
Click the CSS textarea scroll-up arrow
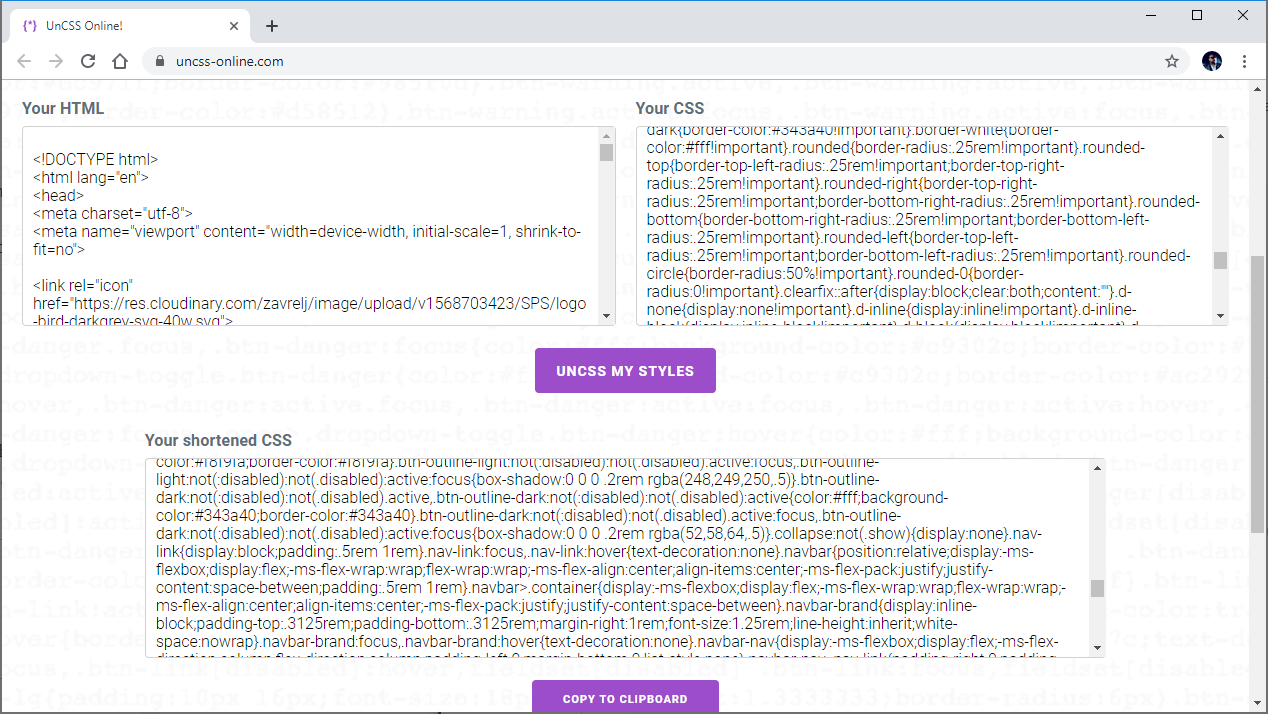pos(1220,135)
